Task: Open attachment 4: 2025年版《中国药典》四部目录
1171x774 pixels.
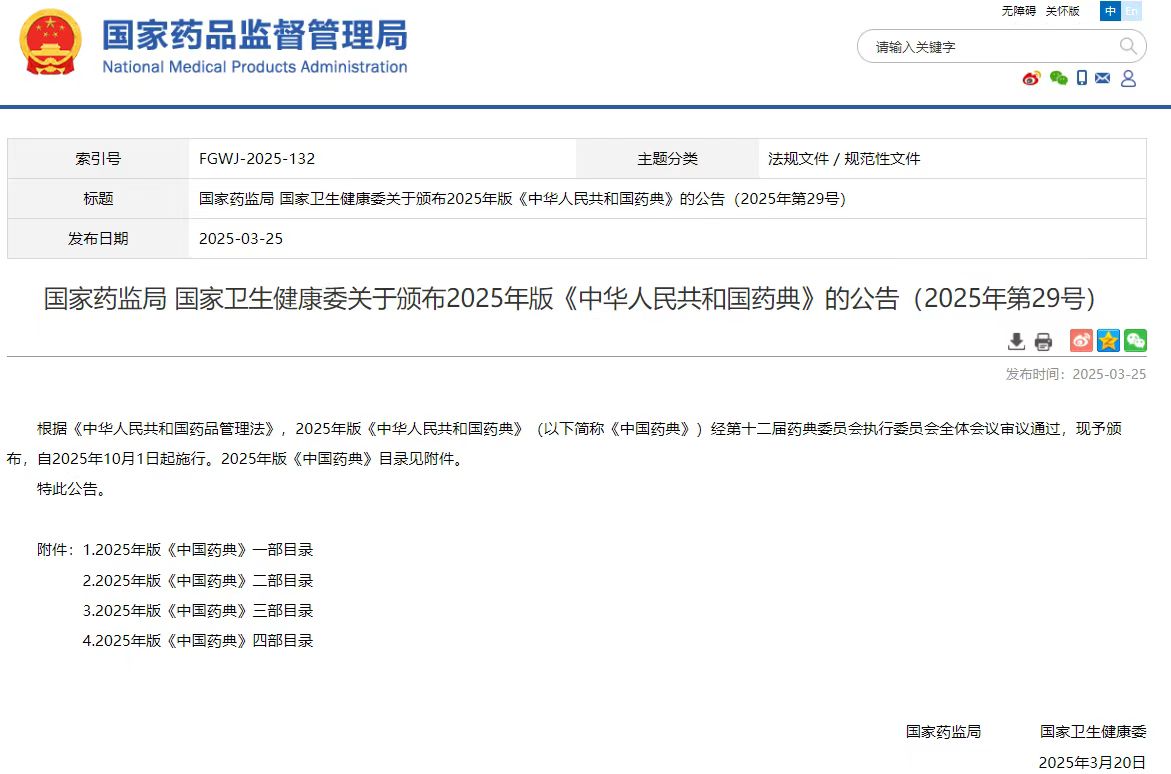Action: click(x=197, y=640)
